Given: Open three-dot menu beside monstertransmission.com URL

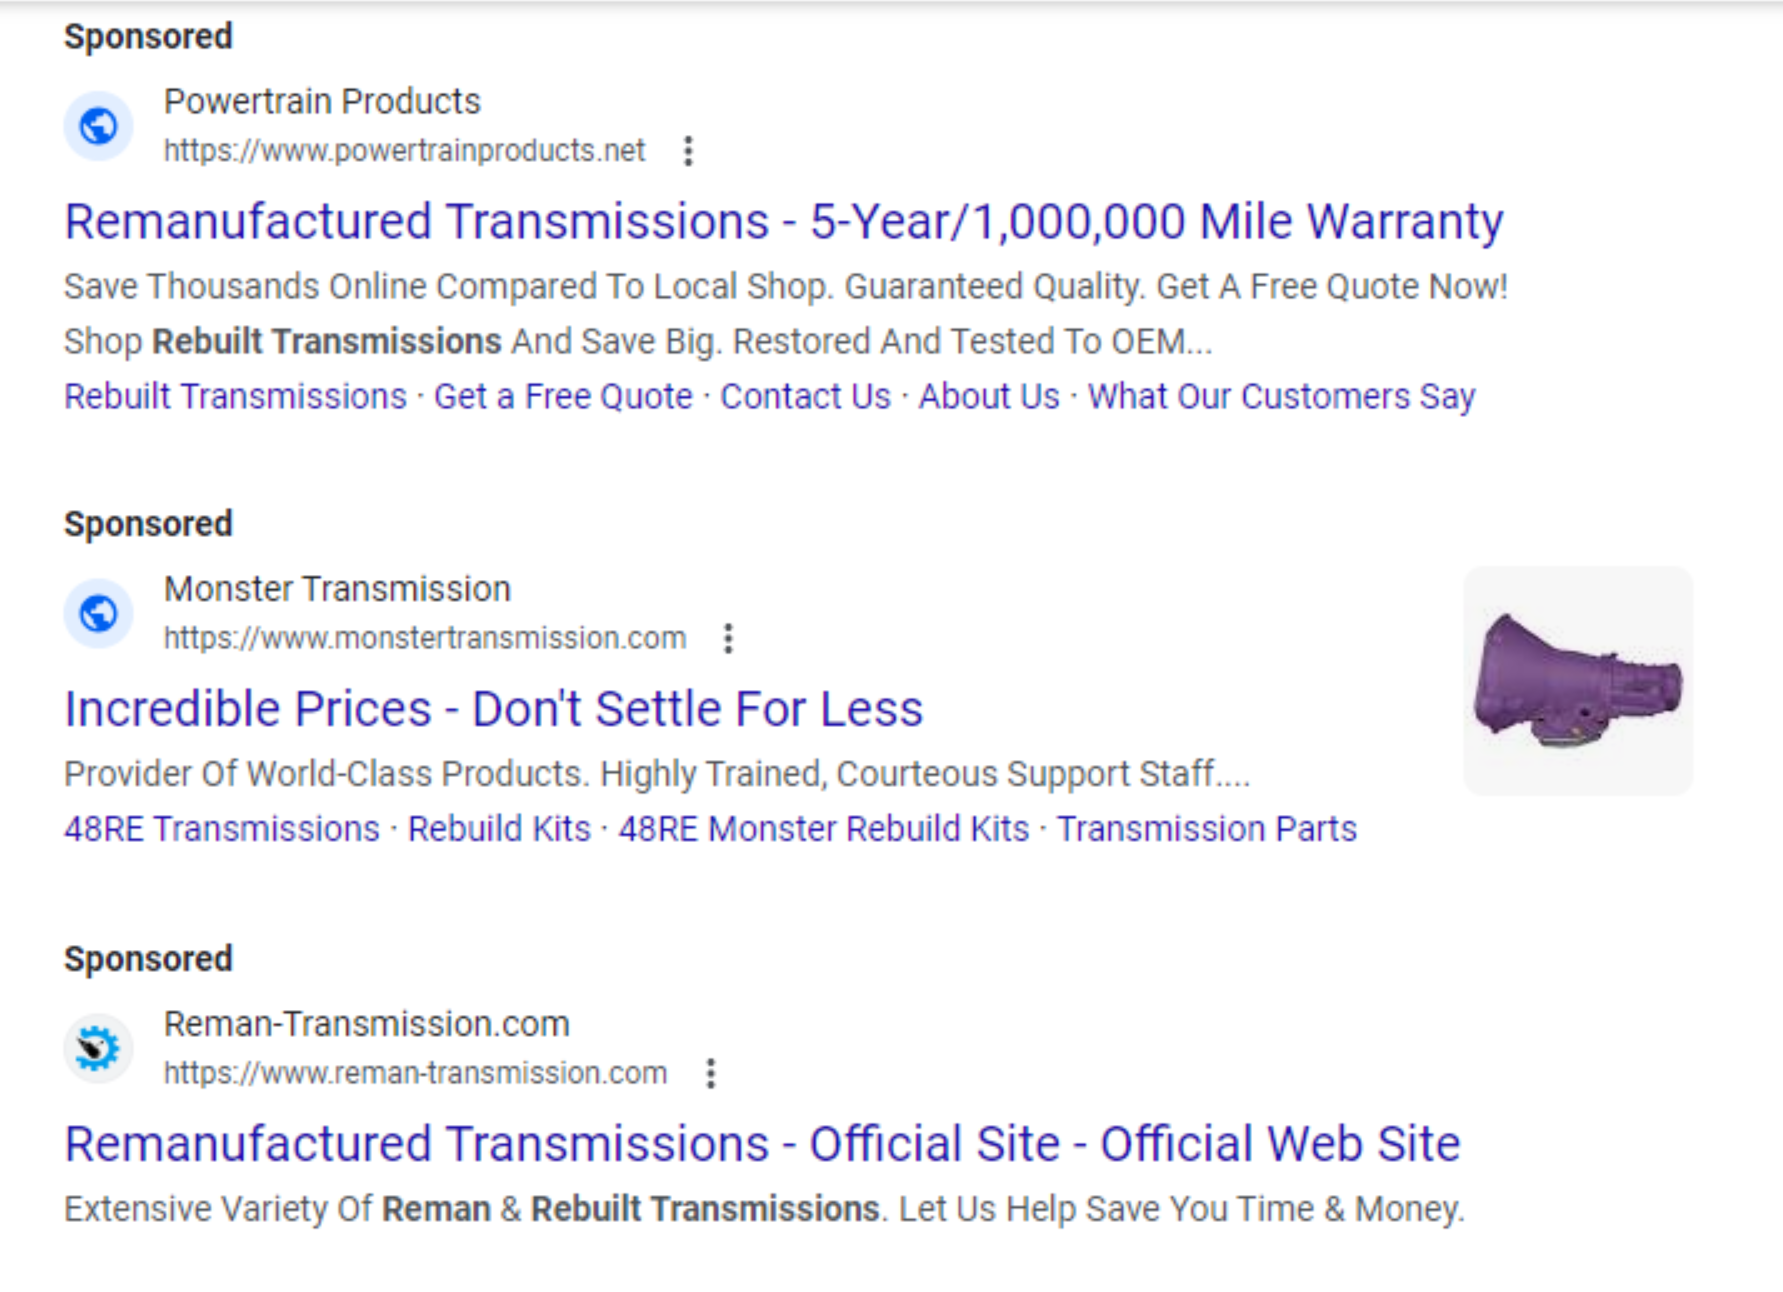Looking at the screenshot, I should 729,638.
